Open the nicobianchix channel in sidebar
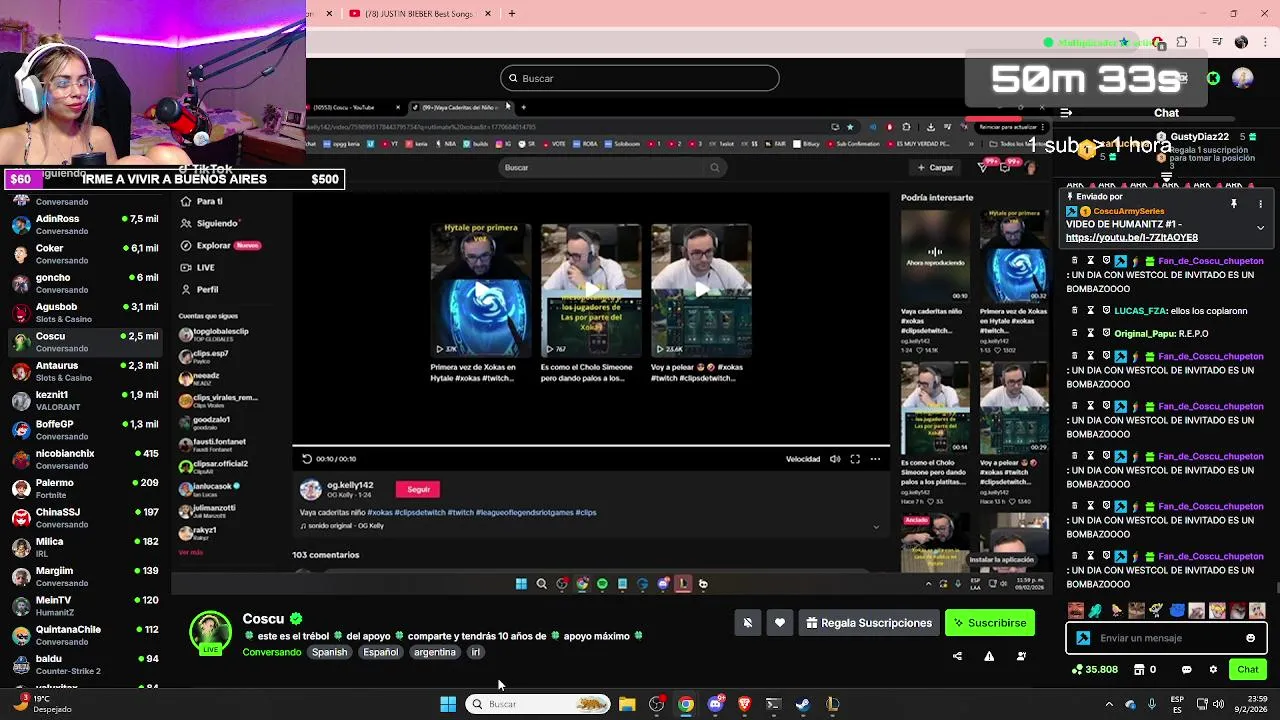The height and width of the screenshot is (720, 1280). pos(85,459)
